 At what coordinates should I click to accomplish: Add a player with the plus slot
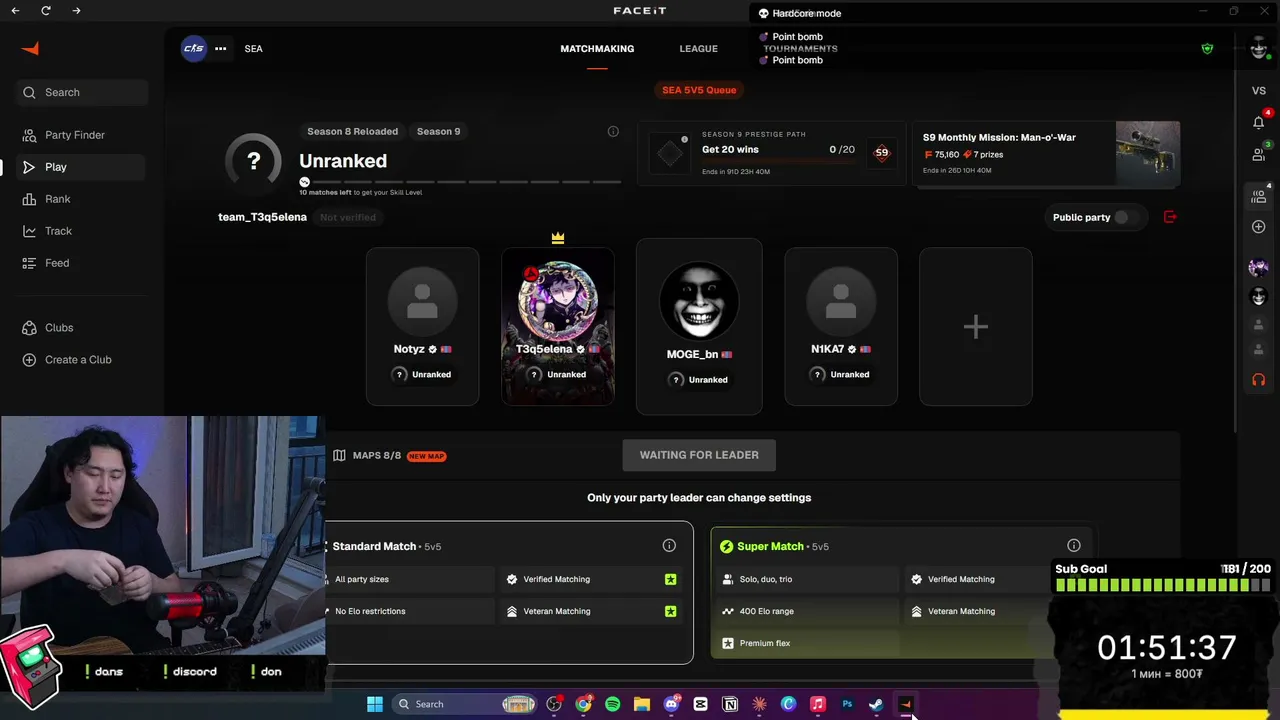976,327
